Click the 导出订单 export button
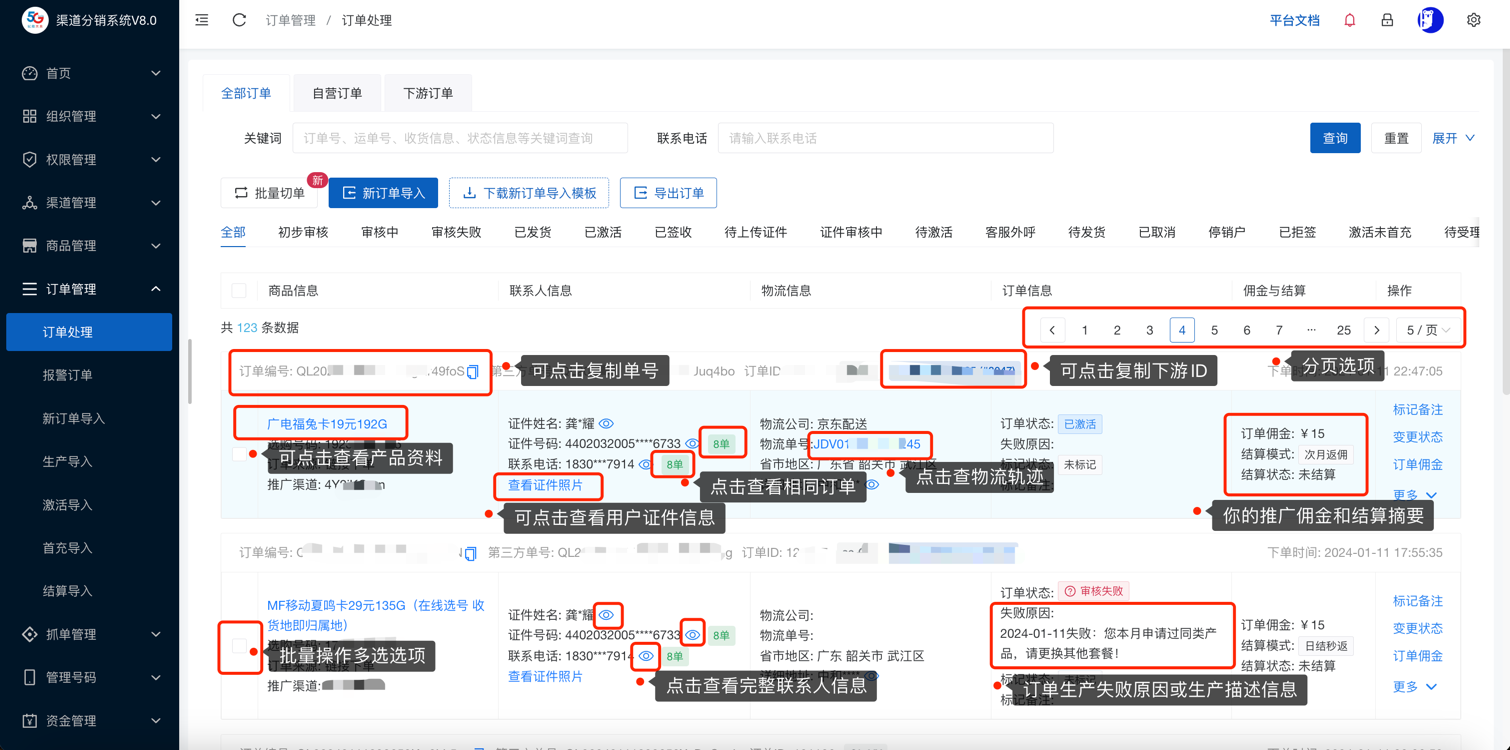This screenshot has width=1510, height=750. point(668,193)
